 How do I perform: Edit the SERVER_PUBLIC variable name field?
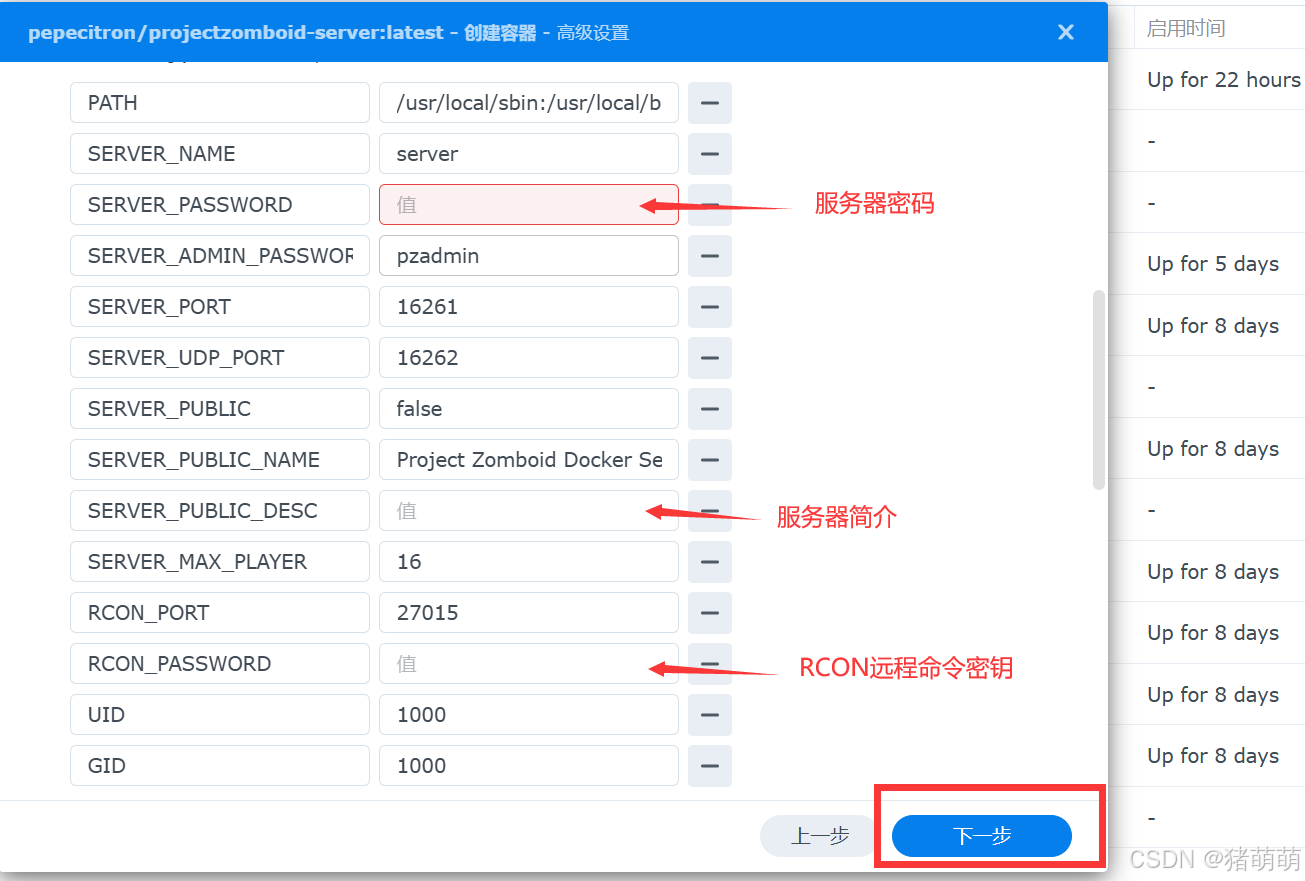pos(220,409)
